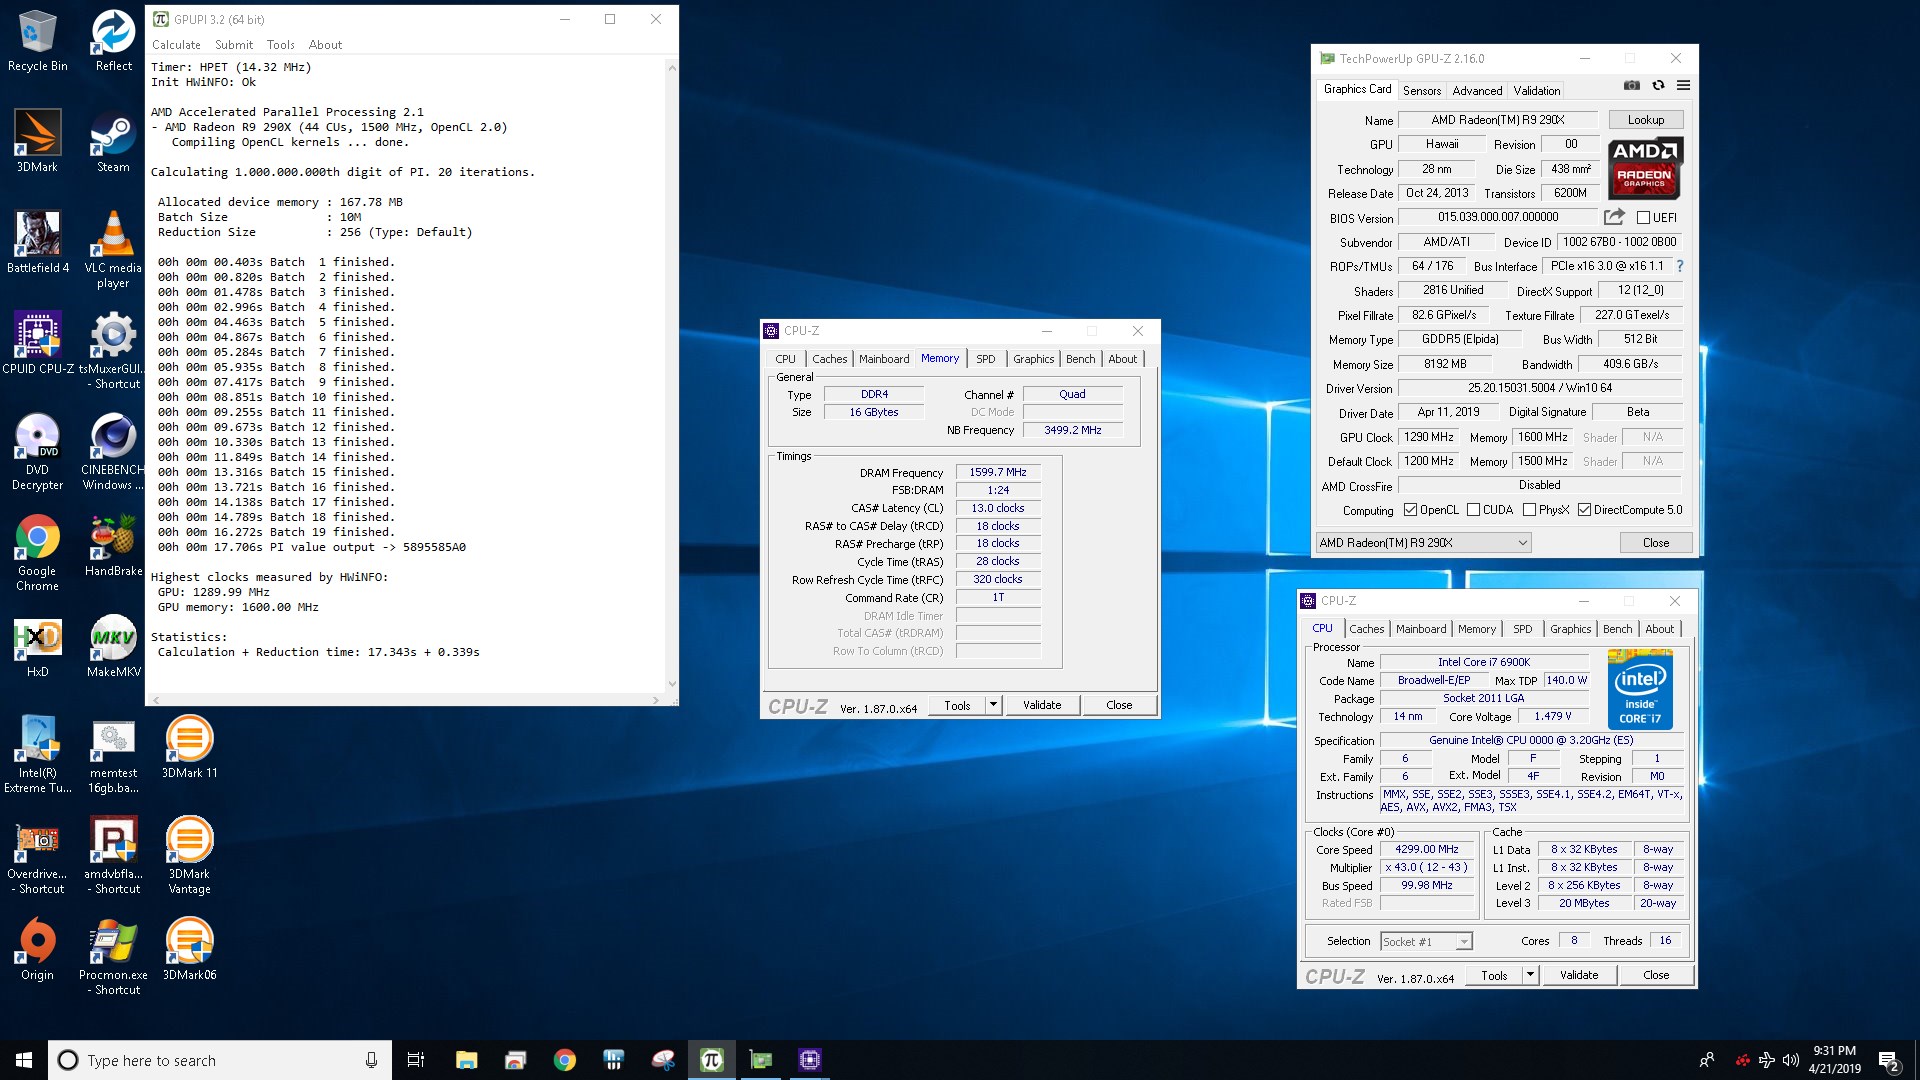Image resolution: width=1920 pixels, height=1080 pixels.
Task: Open the 3DMark desktop shortcut
Action: (37, 141)
